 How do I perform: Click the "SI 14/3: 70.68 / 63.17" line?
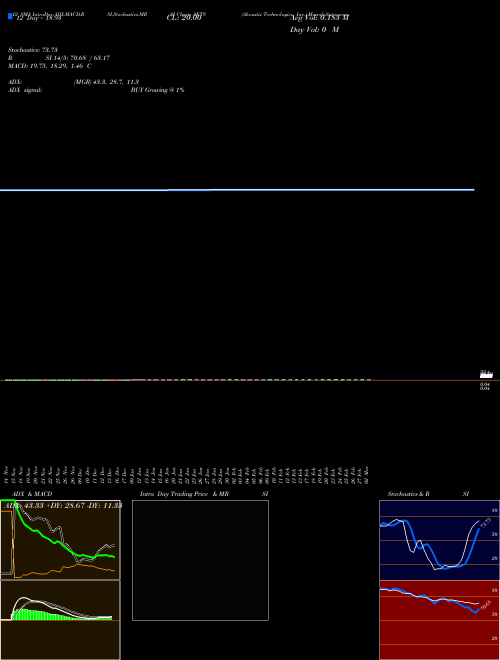tap(78, 58)
